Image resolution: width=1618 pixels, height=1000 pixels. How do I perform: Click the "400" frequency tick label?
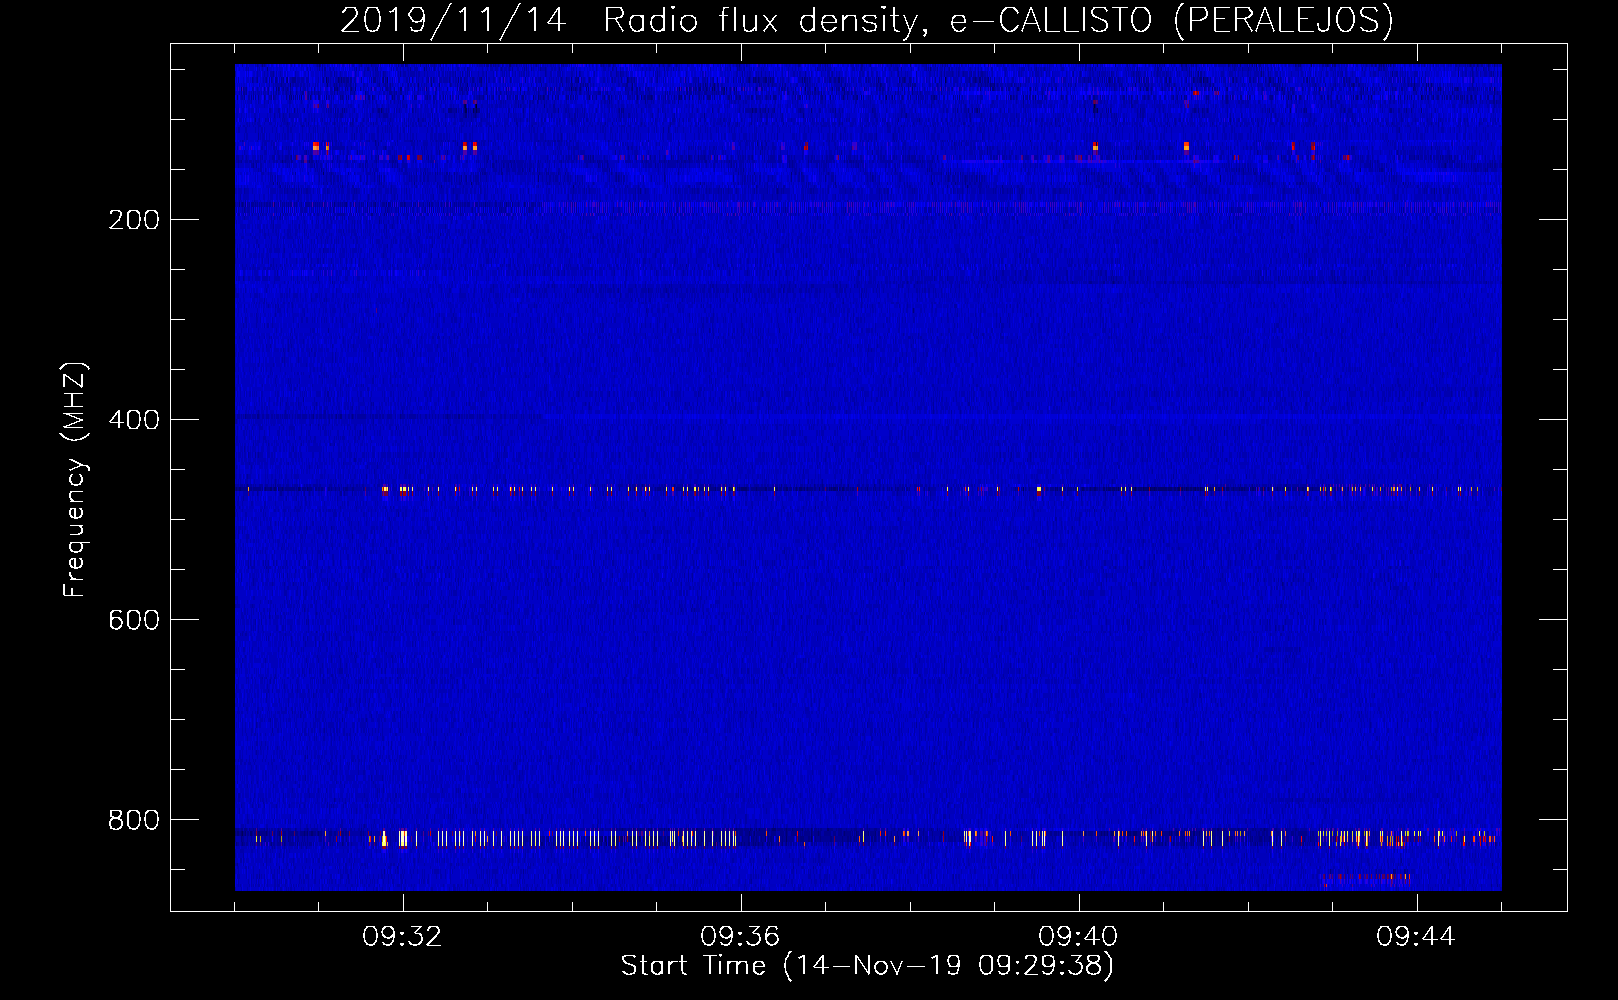tap(134, 420)
